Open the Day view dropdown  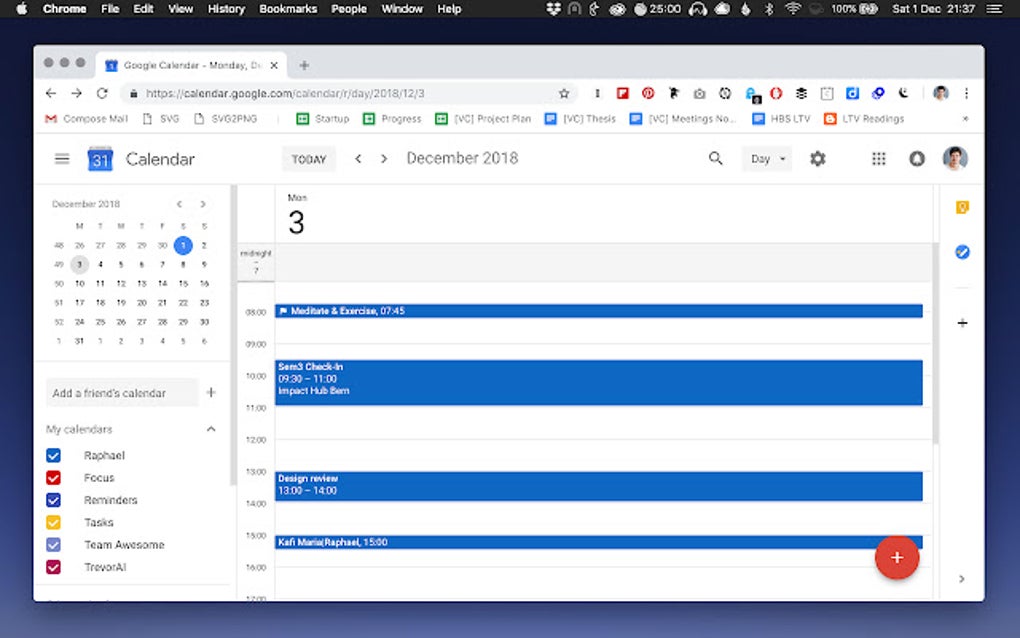point(767,159)
